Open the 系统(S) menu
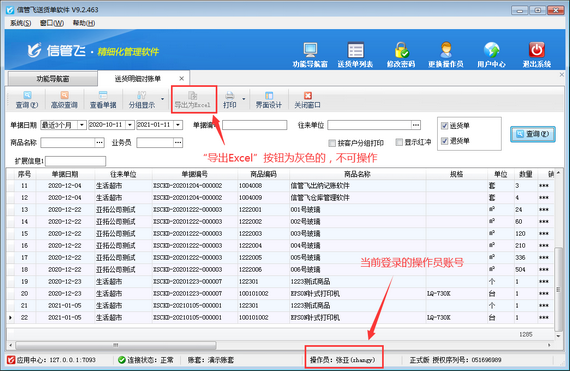The width and height of the screenshot is (570, 371). tap(20, 23)
